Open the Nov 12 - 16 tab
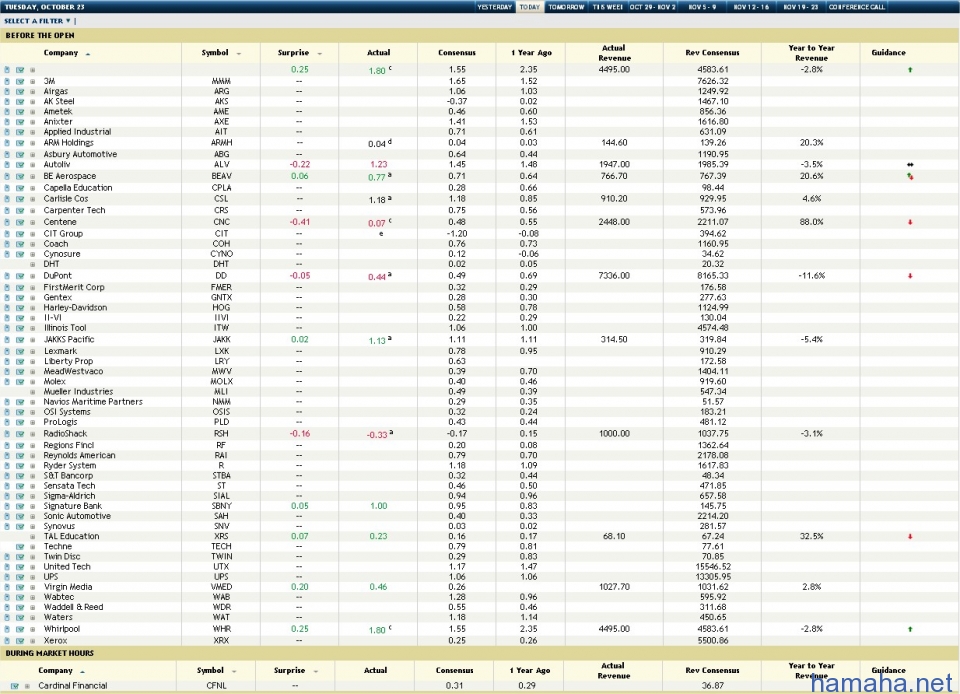The image size is (960, 694). pos(751,7)
